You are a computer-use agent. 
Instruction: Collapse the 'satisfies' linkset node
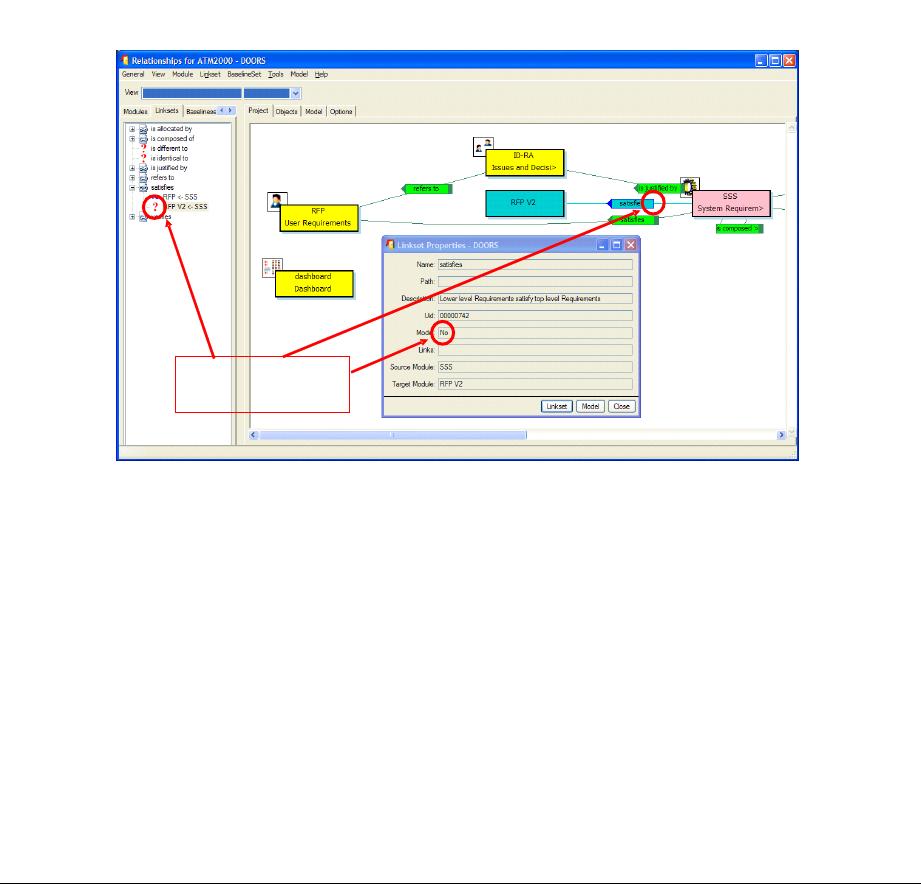click(132, 188)
